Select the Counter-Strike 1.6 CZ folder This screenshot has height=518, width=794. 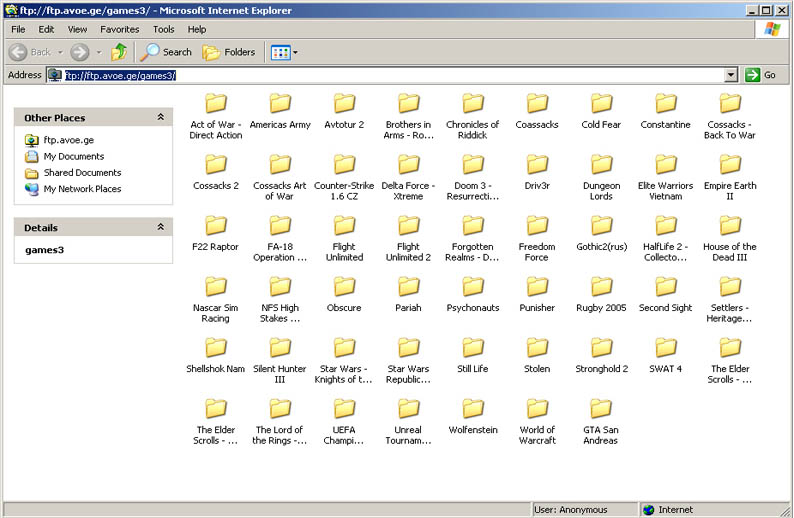point(344,177)
